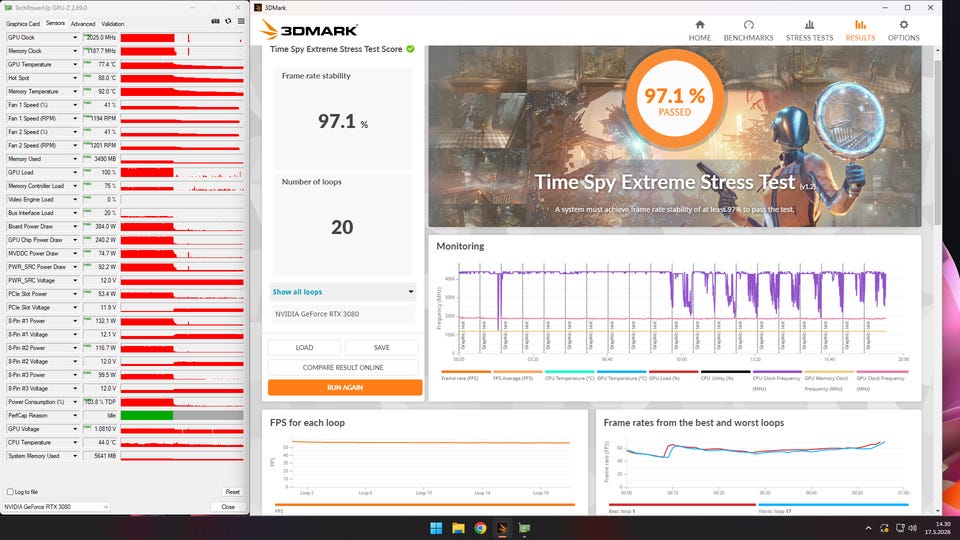Enable the Log to file checkbox

[10, 492]
